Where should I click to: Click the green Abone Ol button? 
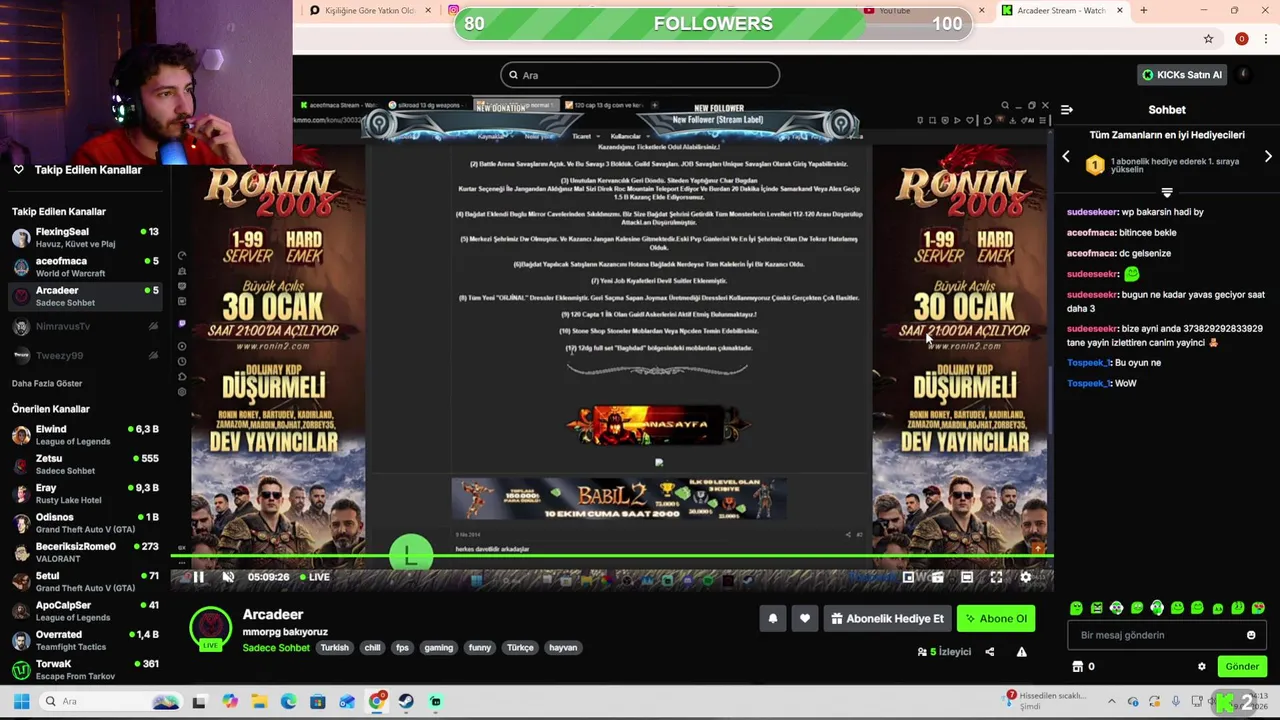point(996,618)
